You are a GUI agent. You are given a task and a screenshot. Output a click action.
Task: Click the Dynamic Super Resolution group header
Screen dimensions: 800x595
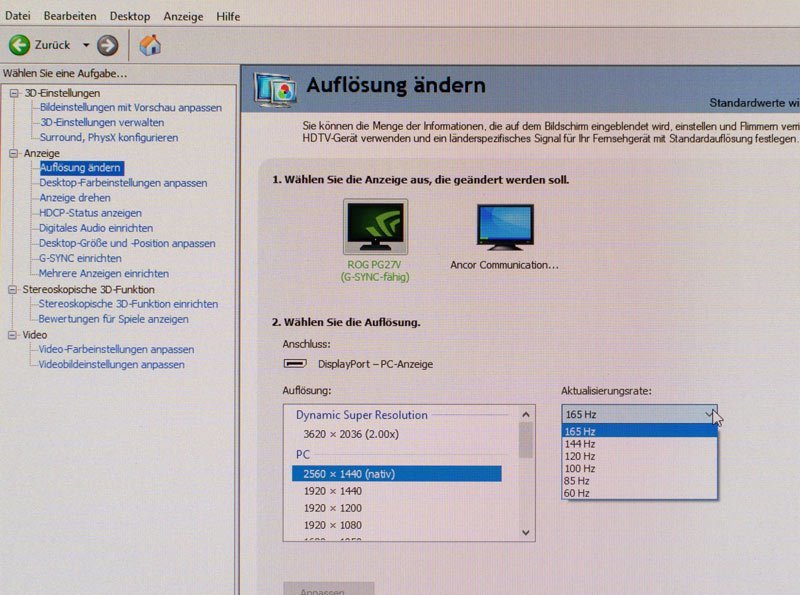point(362,415)
